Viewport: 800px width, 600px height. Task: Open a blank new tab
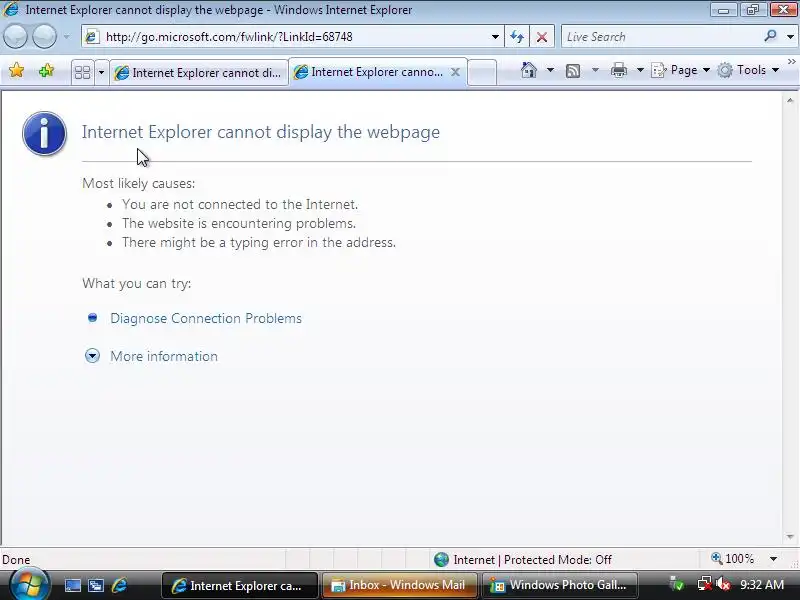pyautogui.click(x=482, y=72)
